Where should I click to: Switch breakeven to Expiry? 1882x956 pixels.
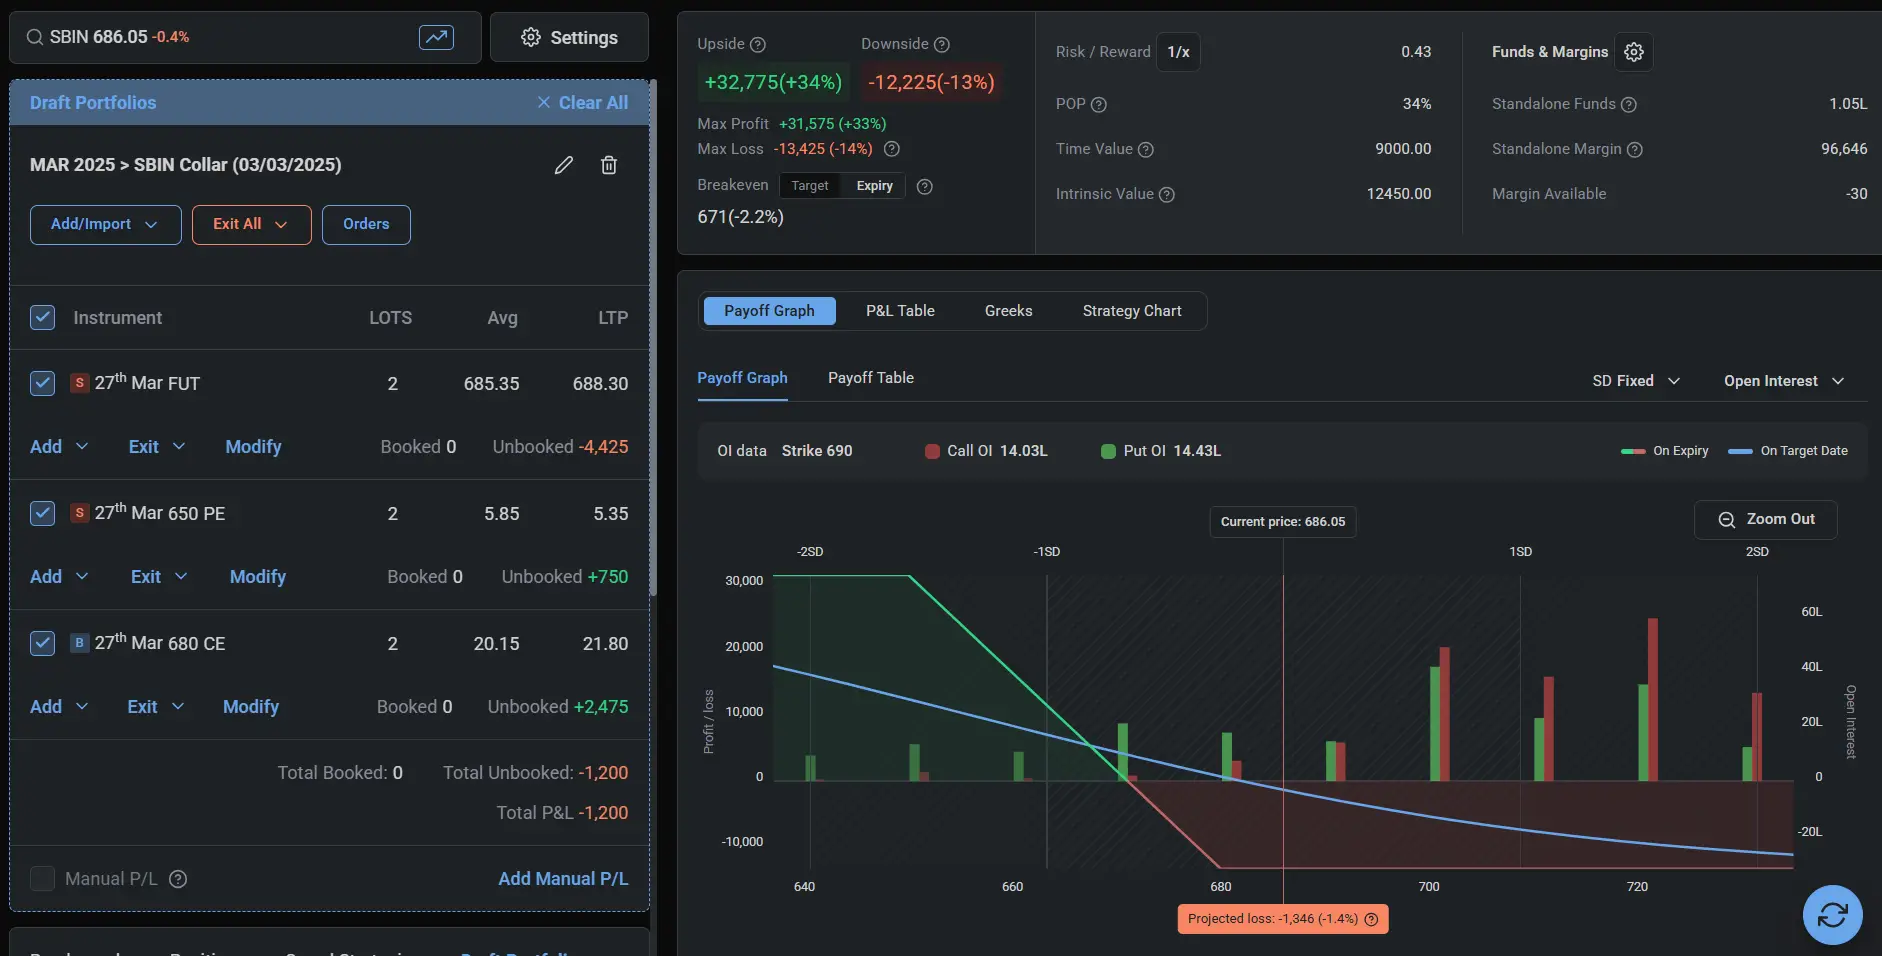click(x=874, y=186)
